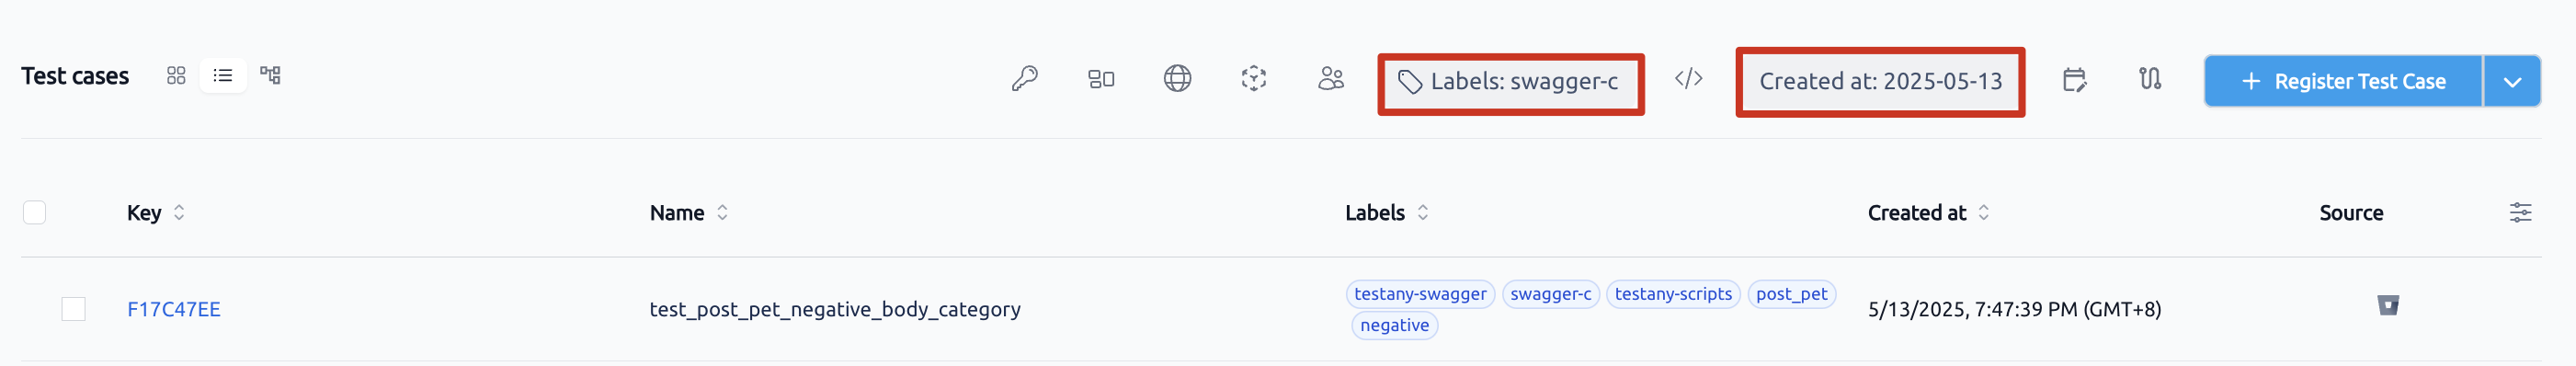
Task: Switch to tree hierarchy view
Action: coord(270,76)
